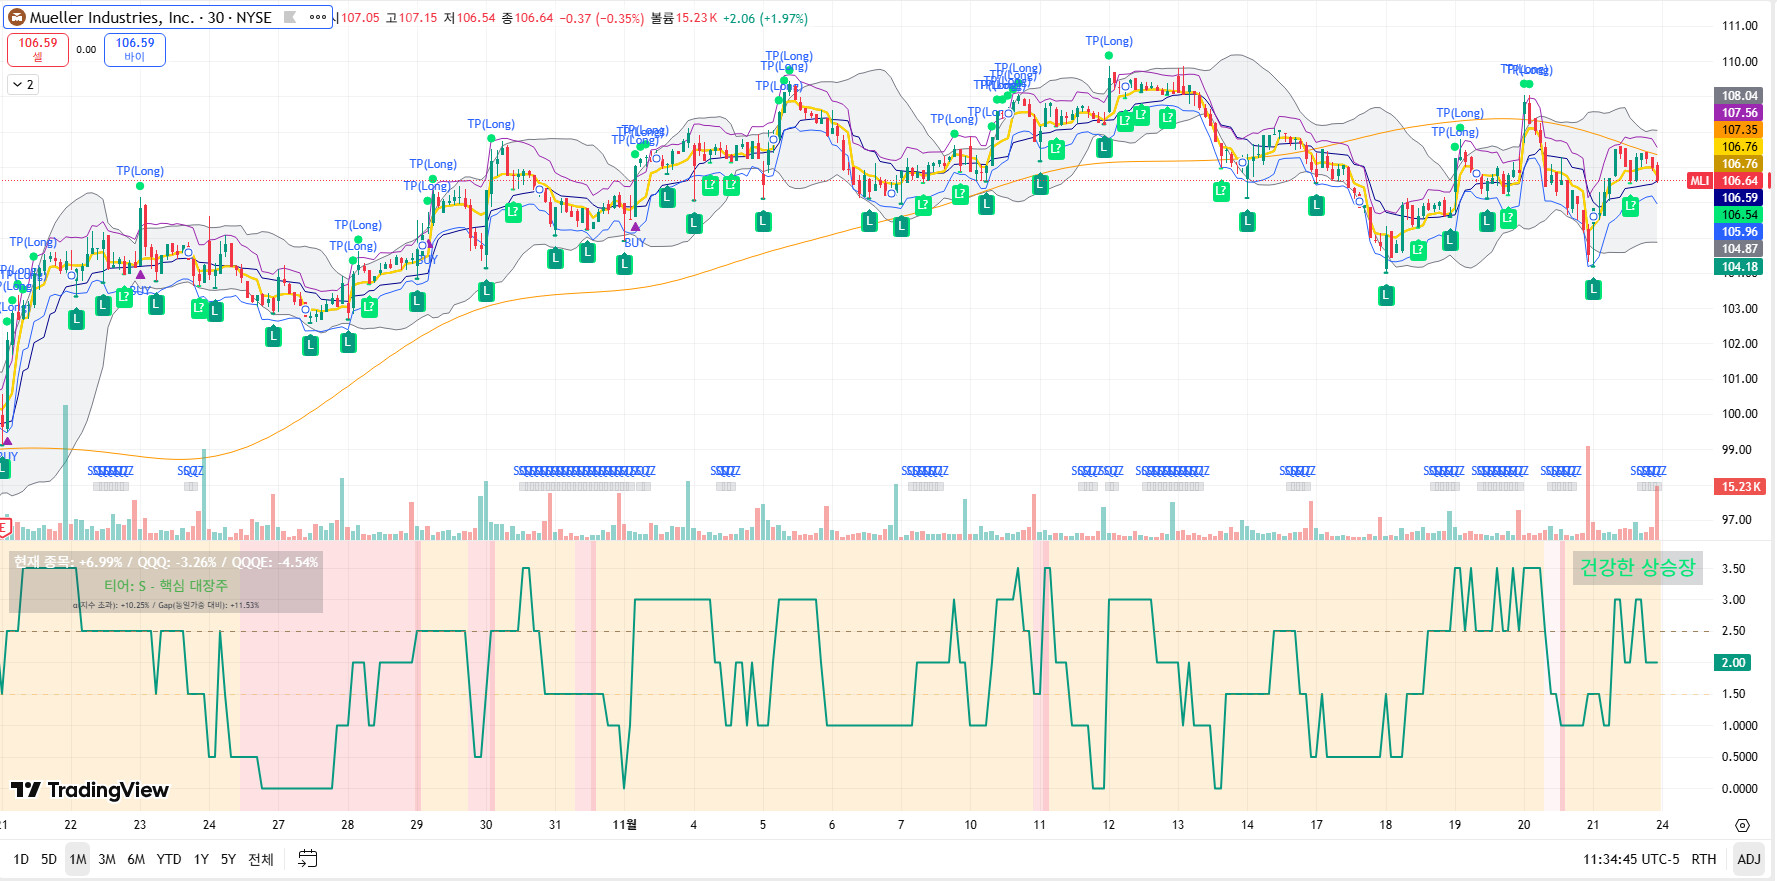
Task: Click the volume change +2.06 (+1.97%) value
Action: coord(765,18)
